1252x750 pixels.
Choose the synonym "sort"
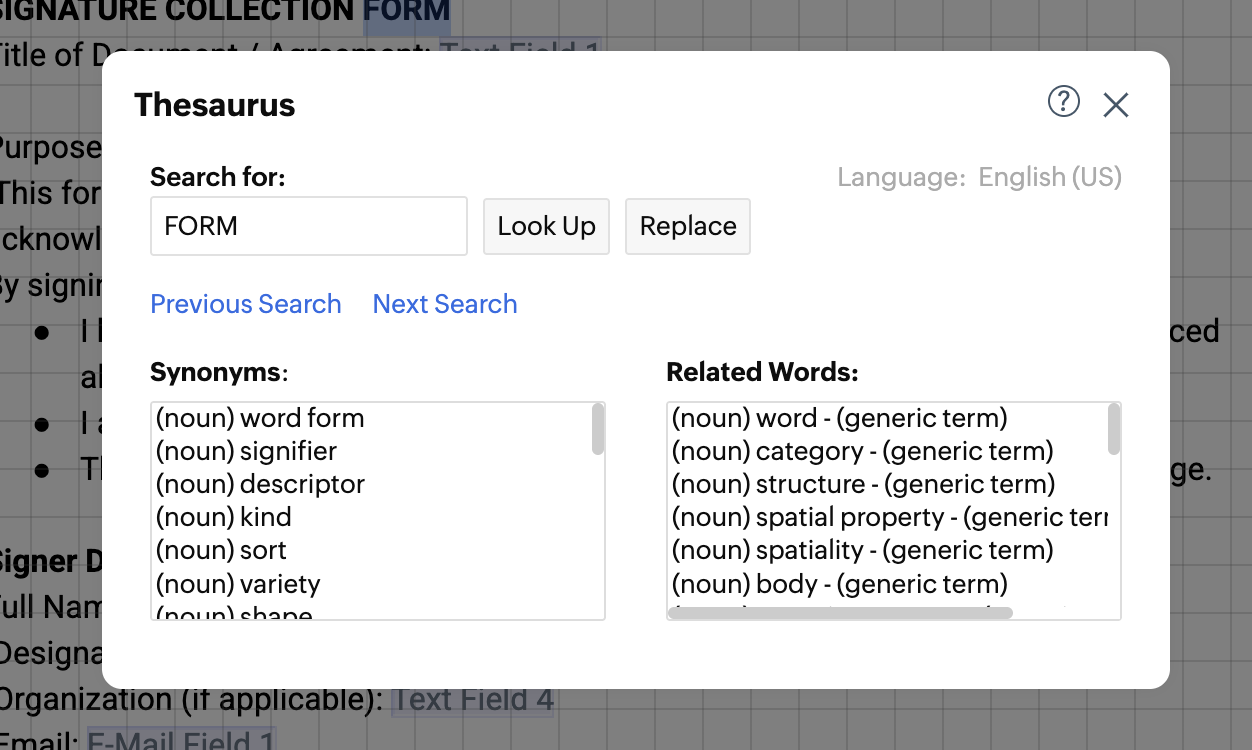pyautogui.click(x=222, y=550)
